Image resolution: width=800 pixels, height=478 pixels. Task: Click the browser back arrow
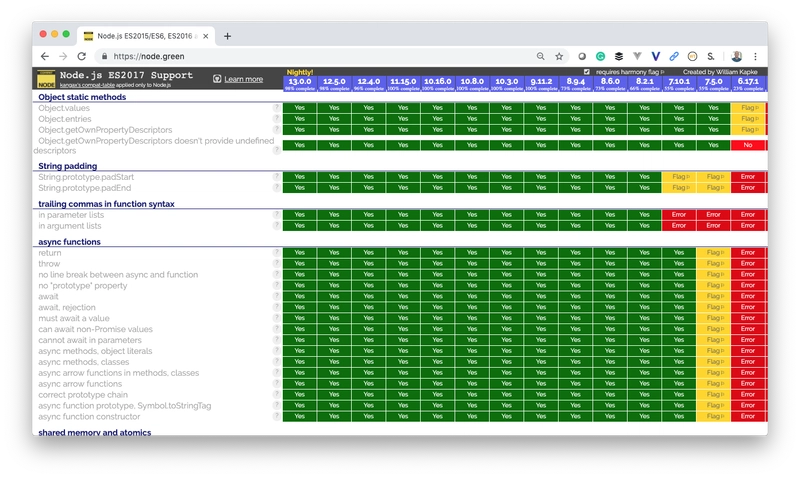[x=43, y=57]
